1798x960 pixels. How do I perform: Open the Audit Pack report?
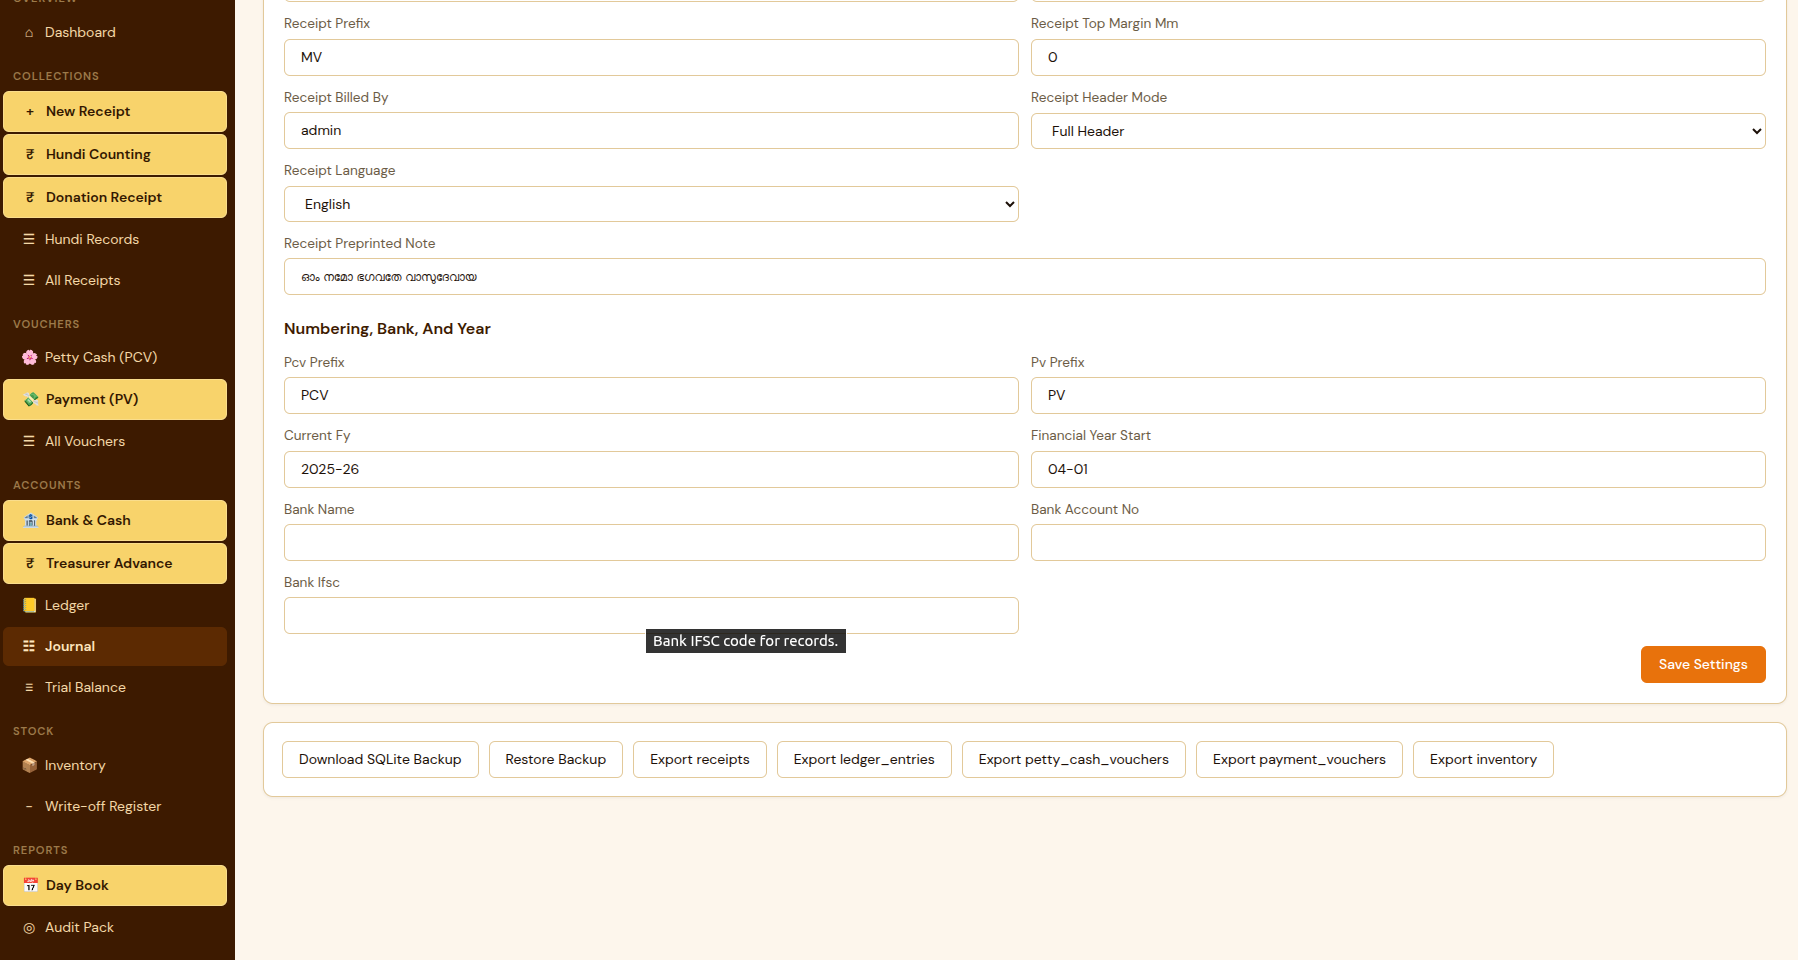point(115,928)
